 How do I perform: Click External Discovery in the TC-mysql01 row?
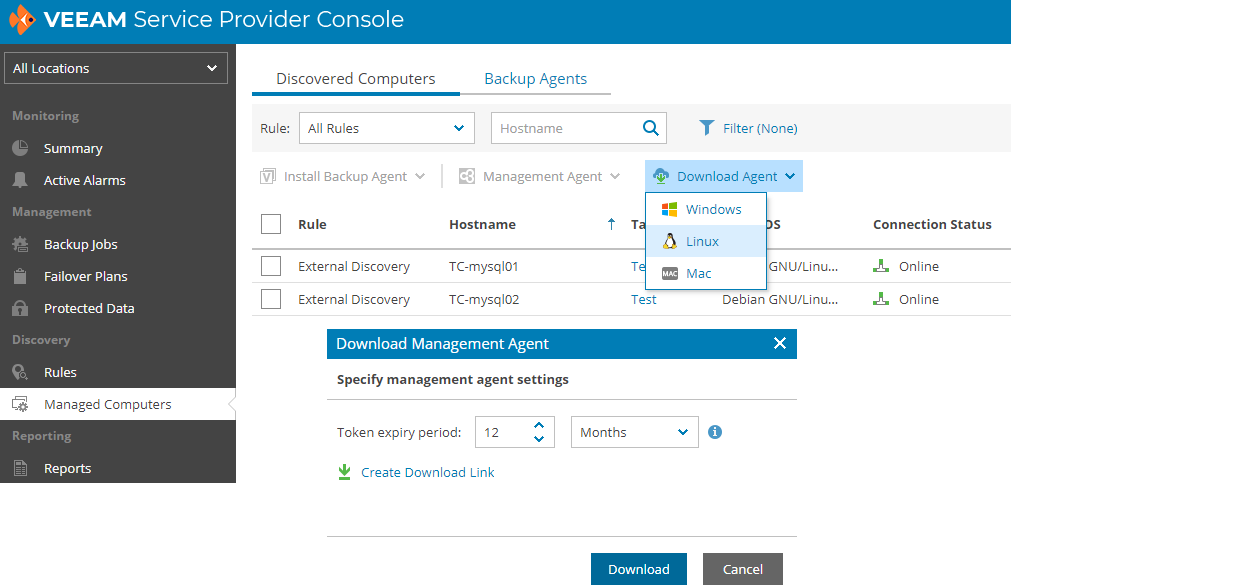354,266
